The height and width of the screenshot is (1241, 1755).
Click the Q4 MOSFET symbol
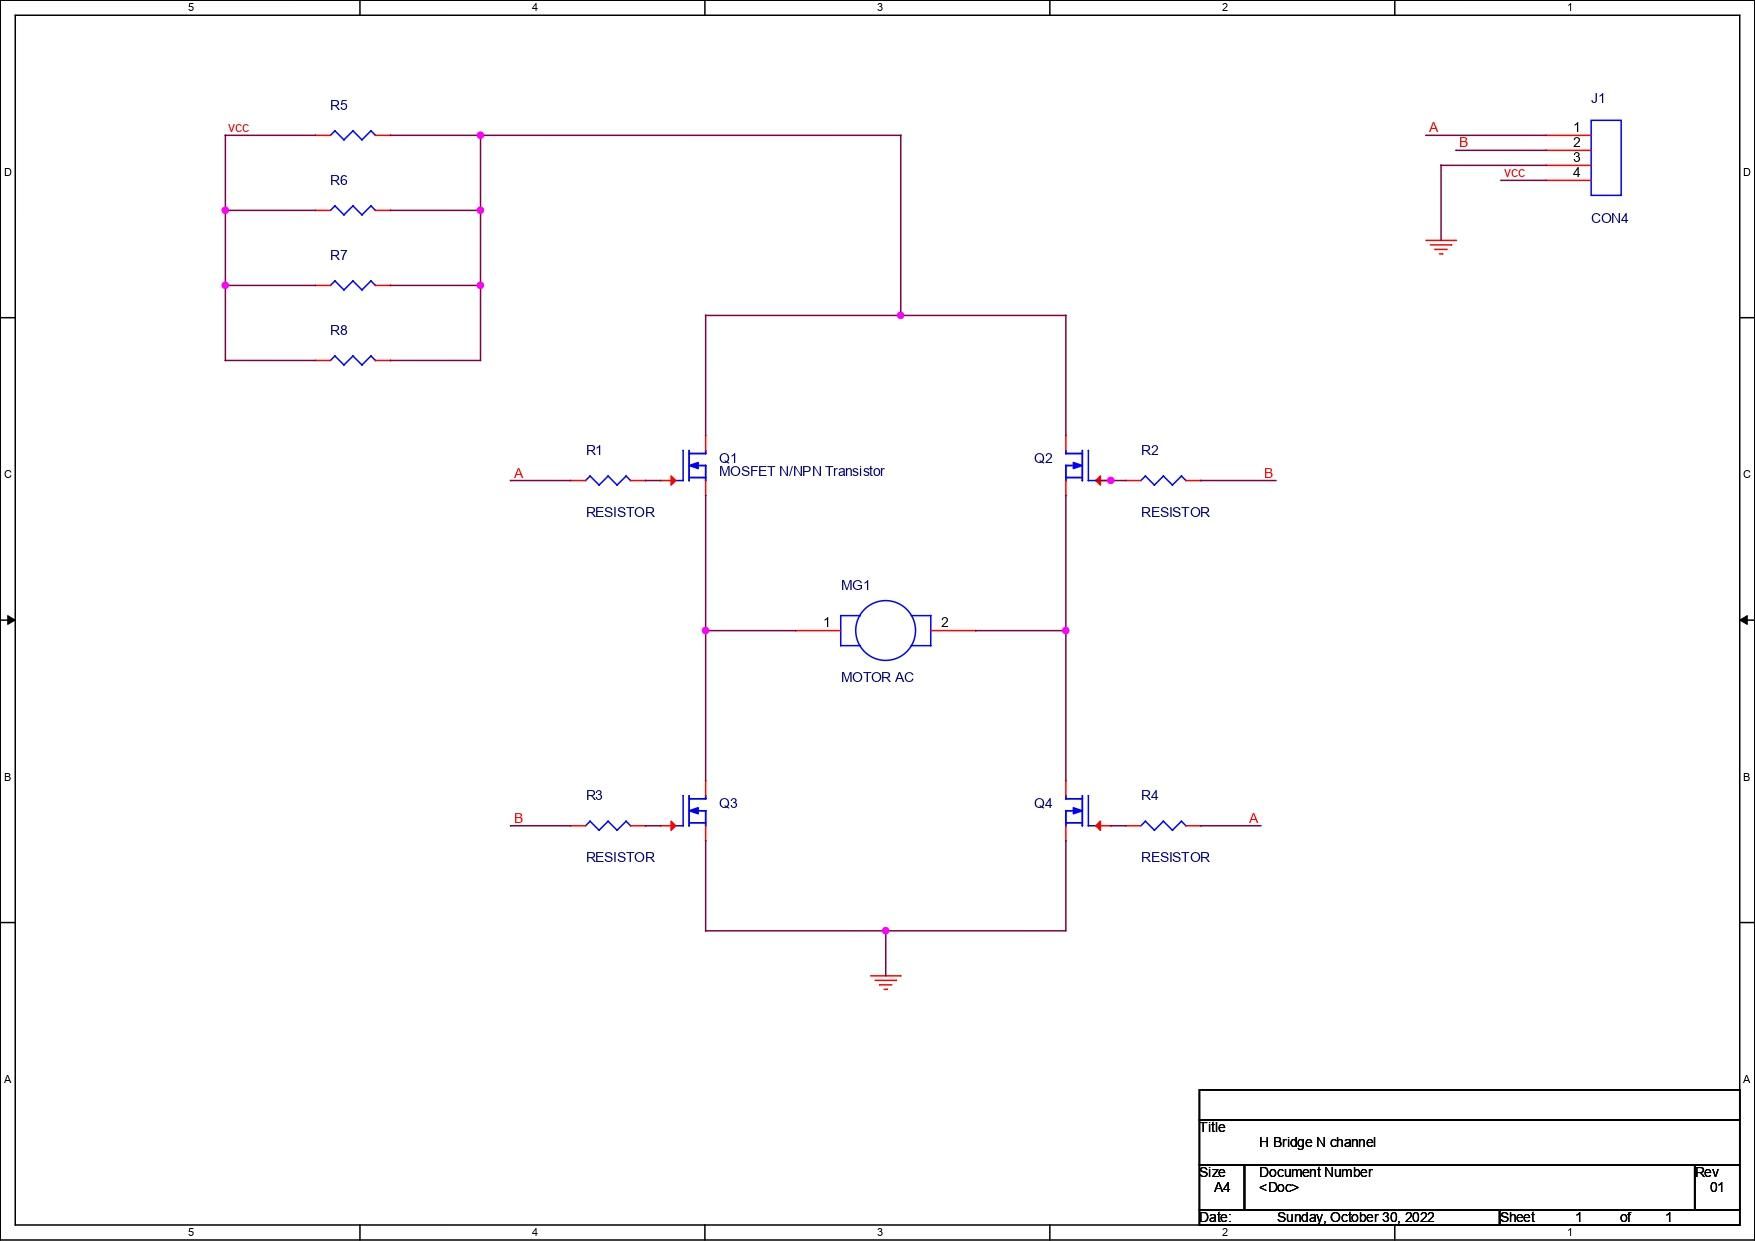click(x=1076, y=810)
